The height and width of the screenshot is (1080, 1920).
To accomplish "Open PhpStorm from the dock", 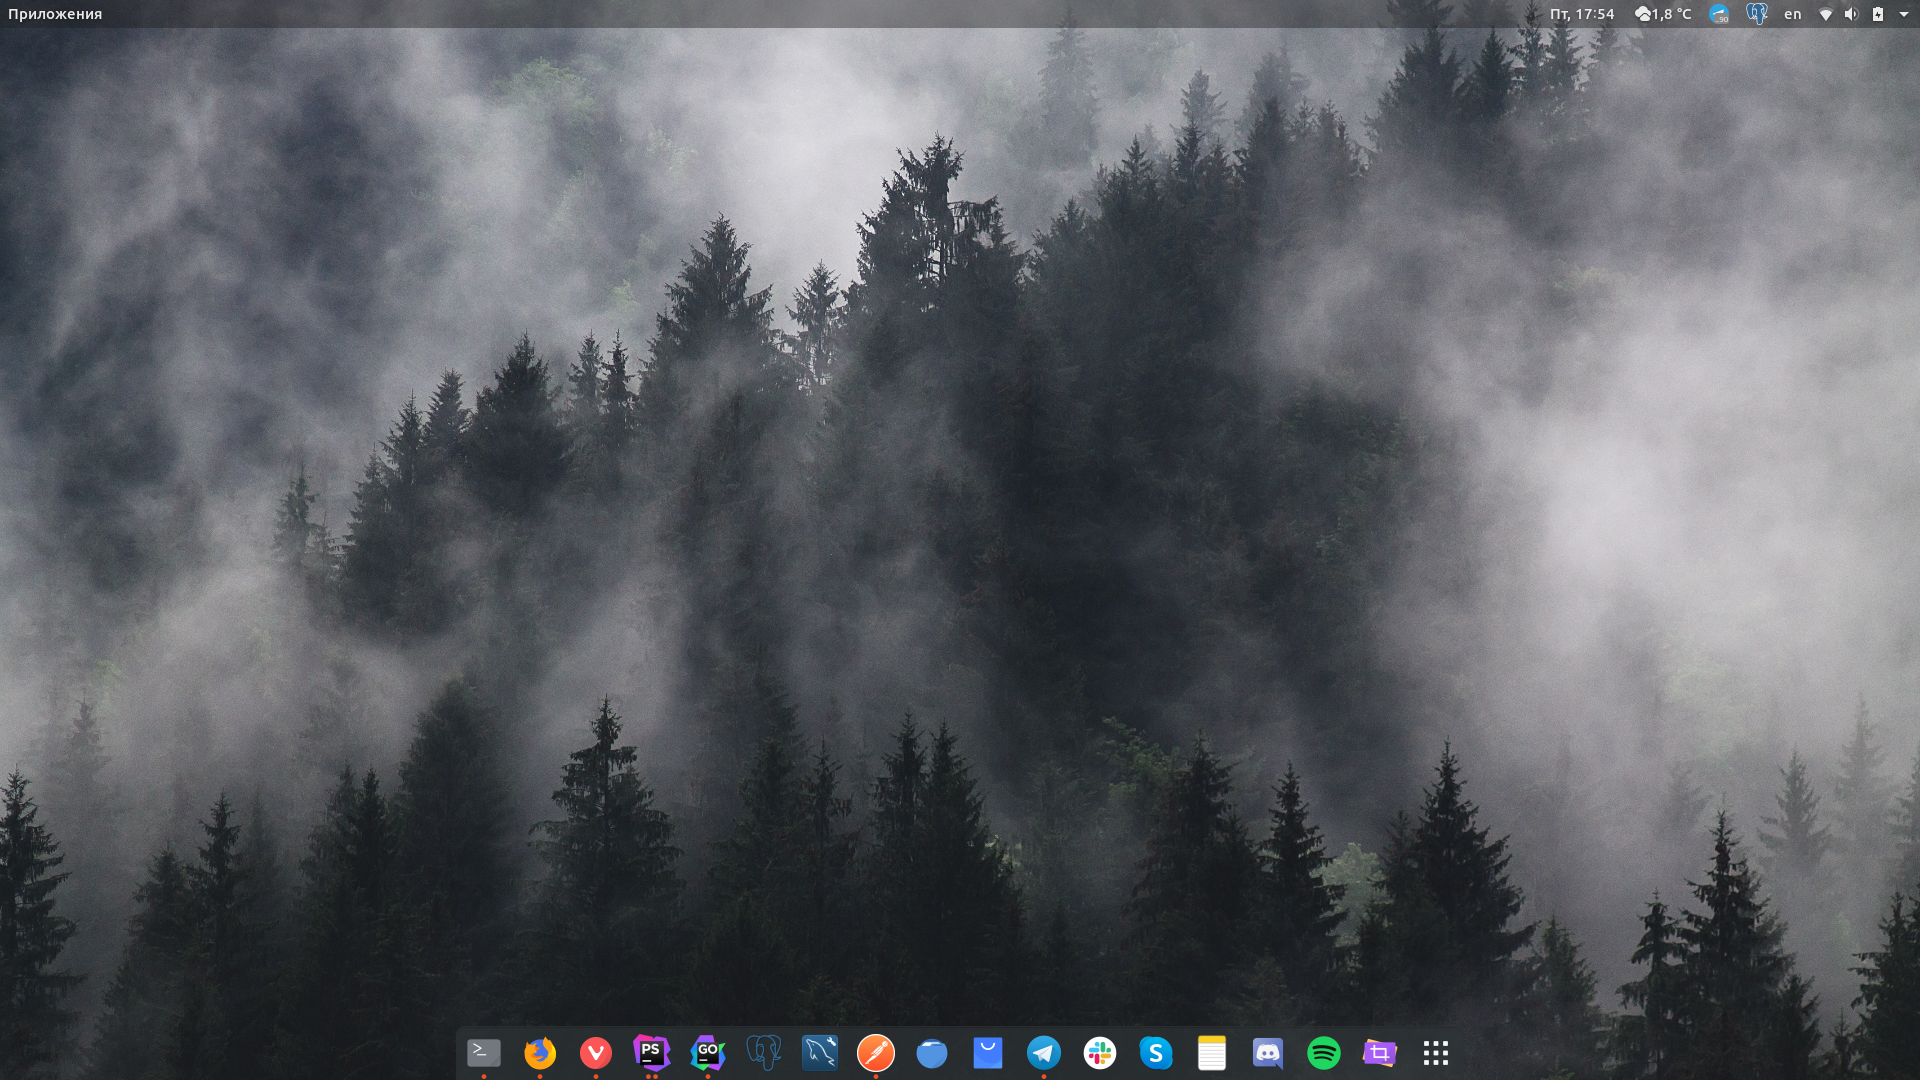I will (652, 1052).
